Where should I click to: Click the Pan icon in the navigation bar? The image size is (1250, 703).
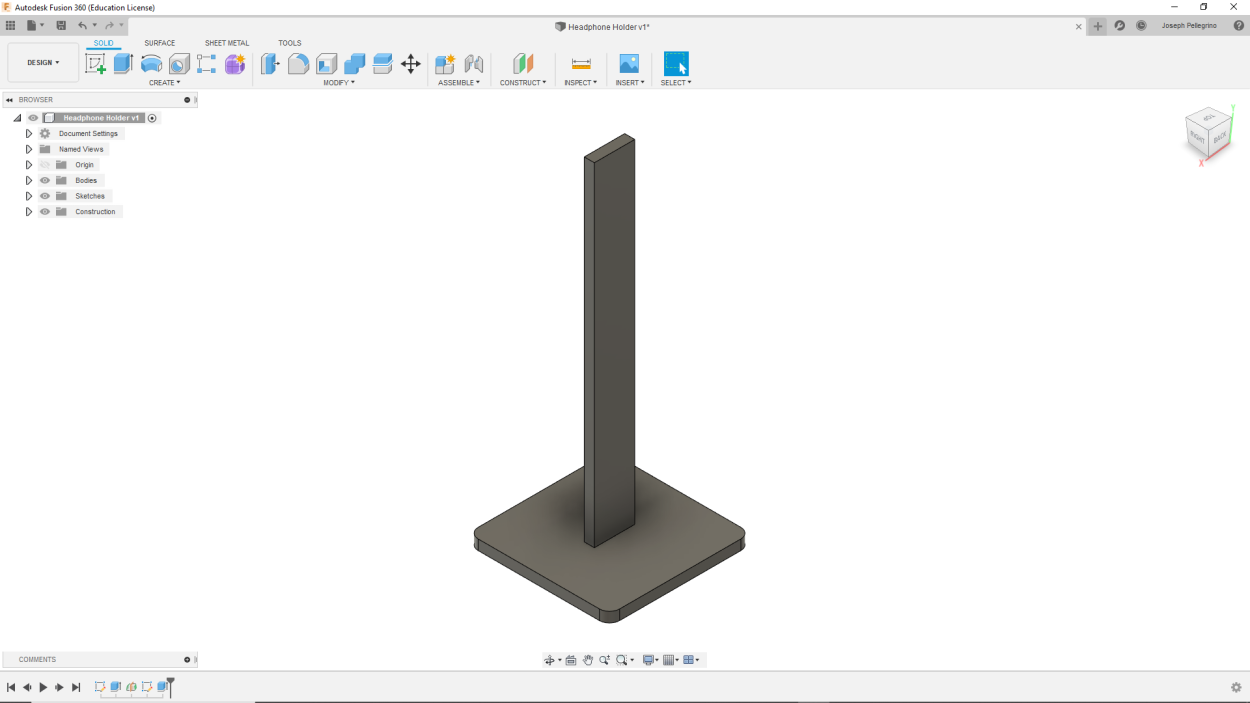(588, 659)
